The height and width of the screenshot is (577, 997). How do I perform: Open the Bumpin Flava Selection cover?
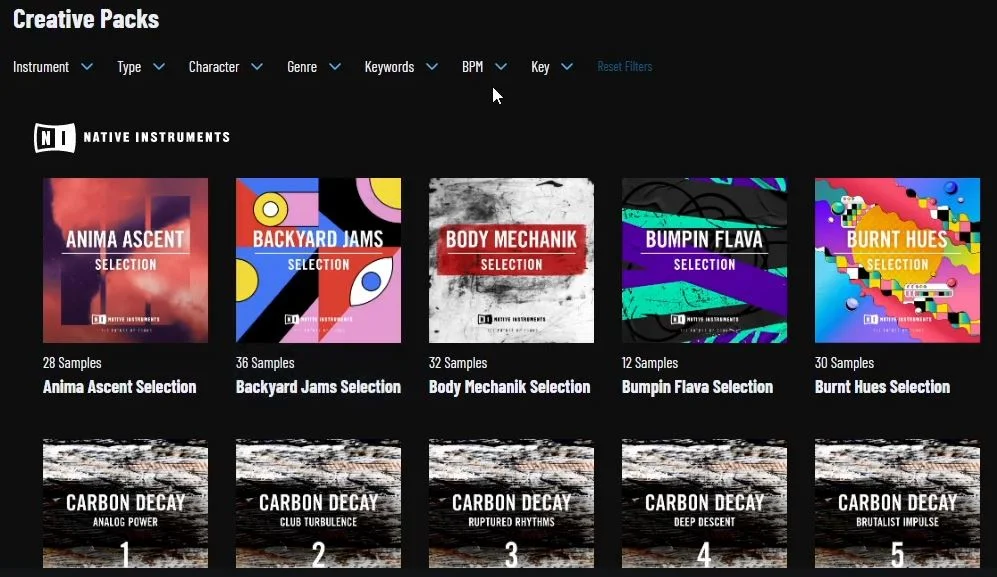coord(705,260)
